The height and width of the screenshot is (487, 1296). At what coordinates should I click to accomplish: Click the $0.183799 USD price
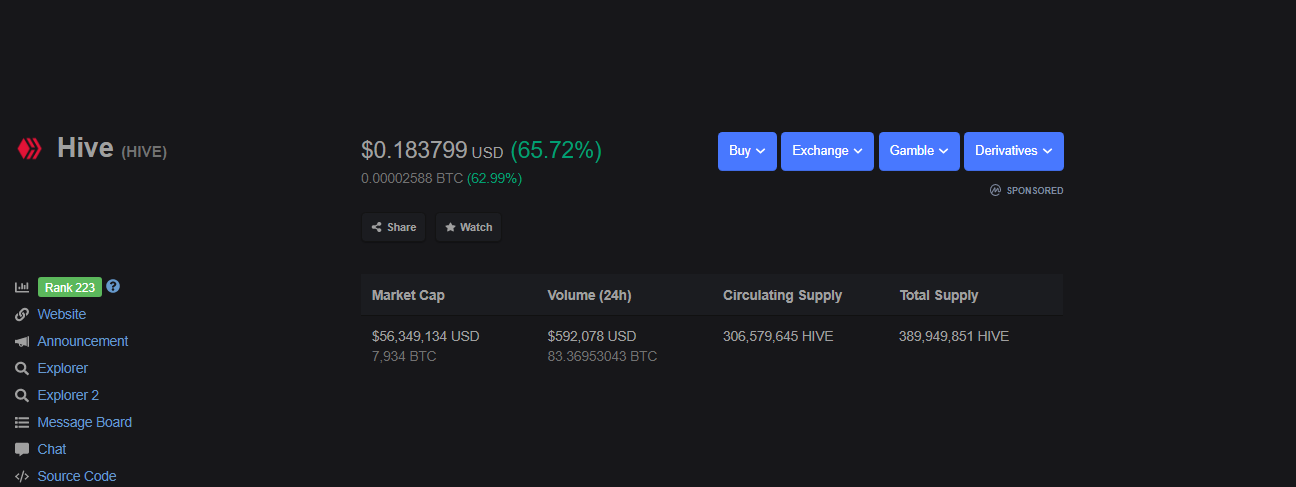coord(432,151)
